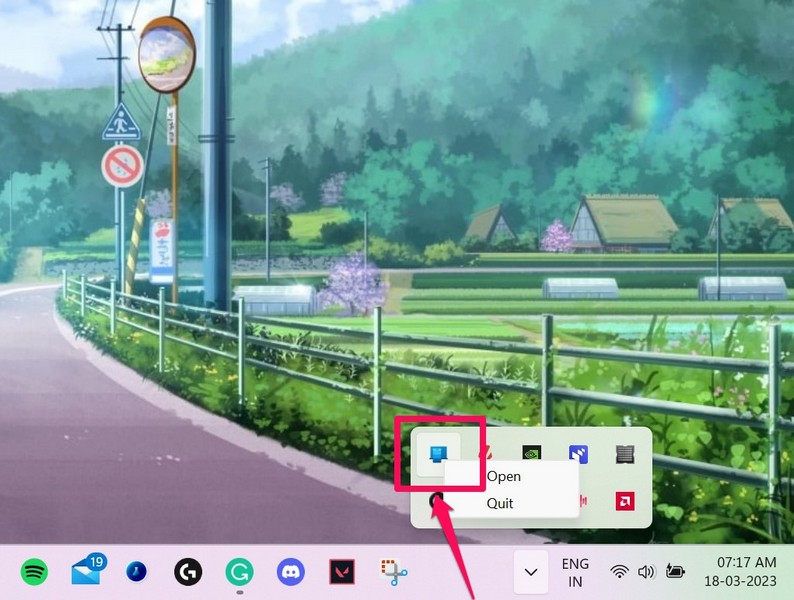This screenshot has width=794, height=600.
Task: Open the Mail app with 19 unread
Action: pyautogui.click(x=87, y=572)
